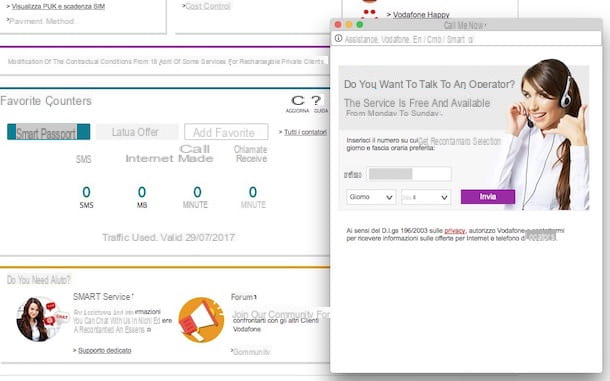
Task: Click the Call Me Now address bar
Action: point(466,39)
